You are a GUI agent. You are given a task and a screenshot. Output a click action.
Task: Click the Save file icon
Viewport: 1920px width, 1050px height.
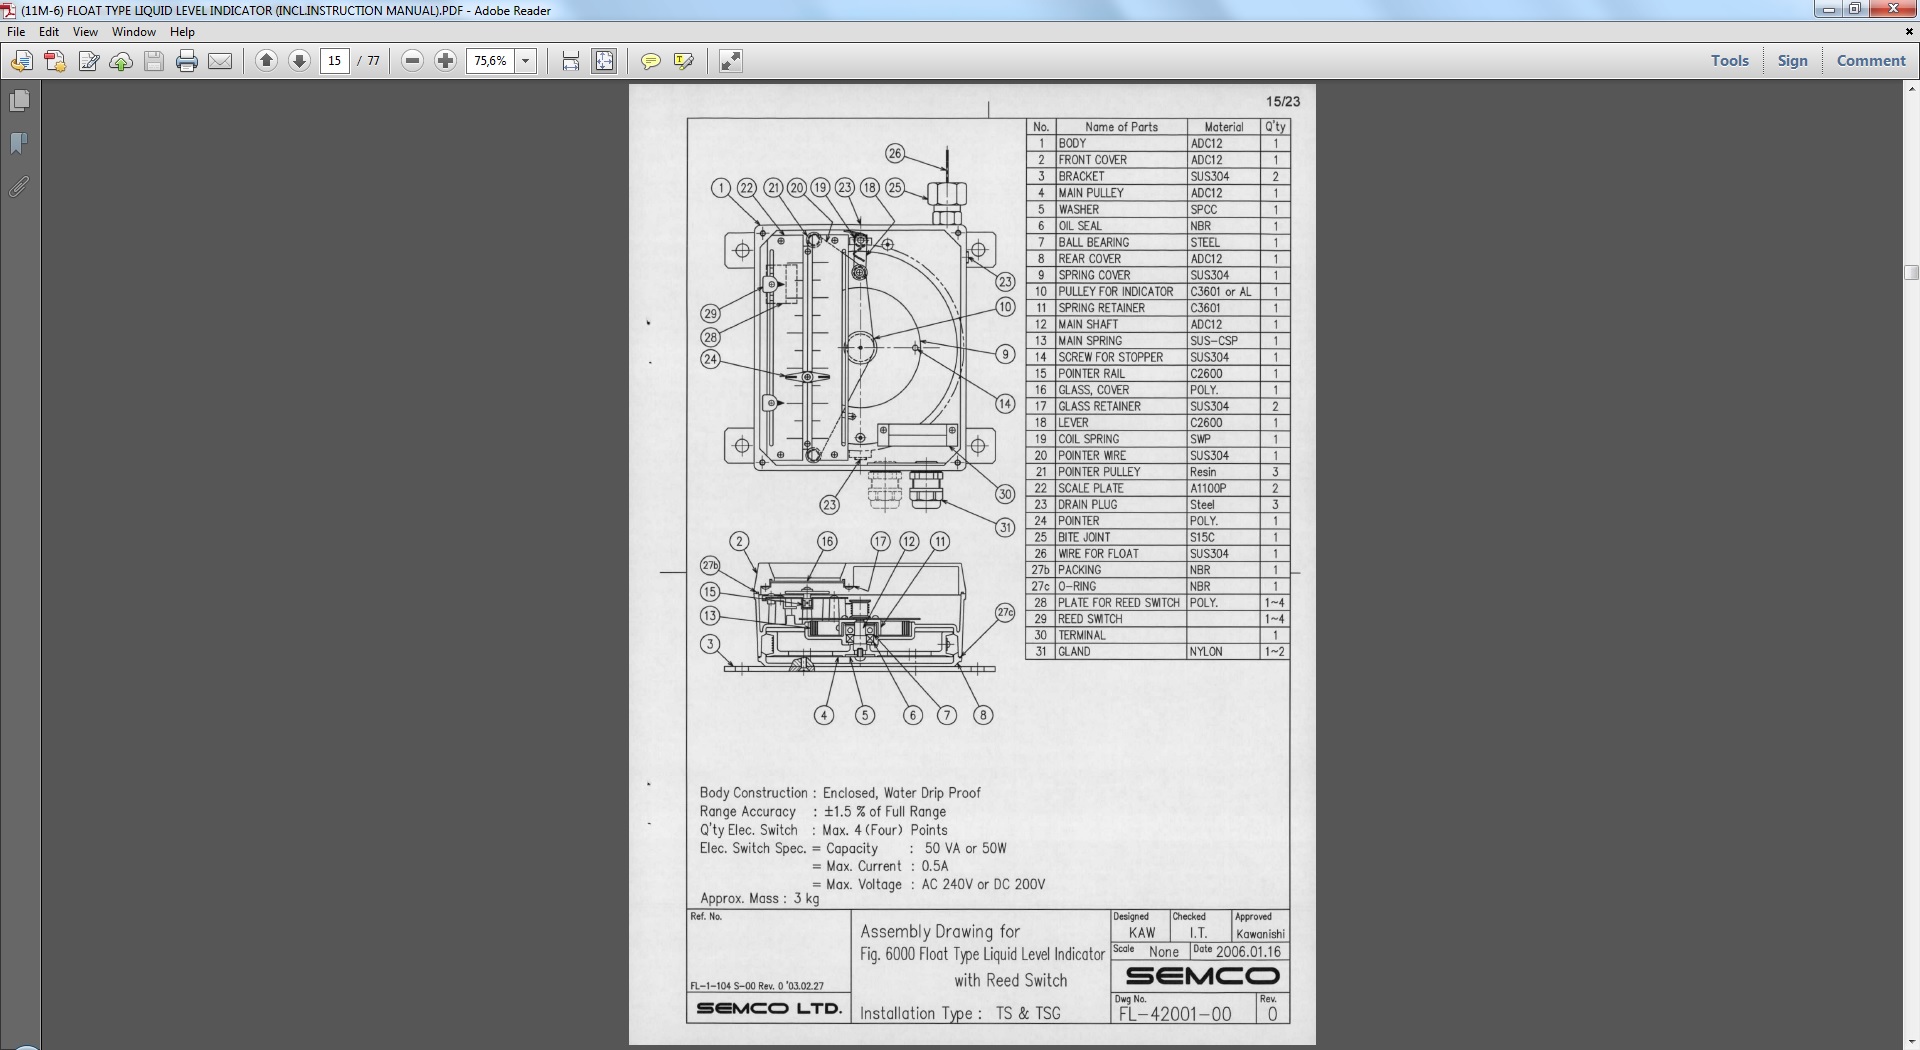pos(154,61)
